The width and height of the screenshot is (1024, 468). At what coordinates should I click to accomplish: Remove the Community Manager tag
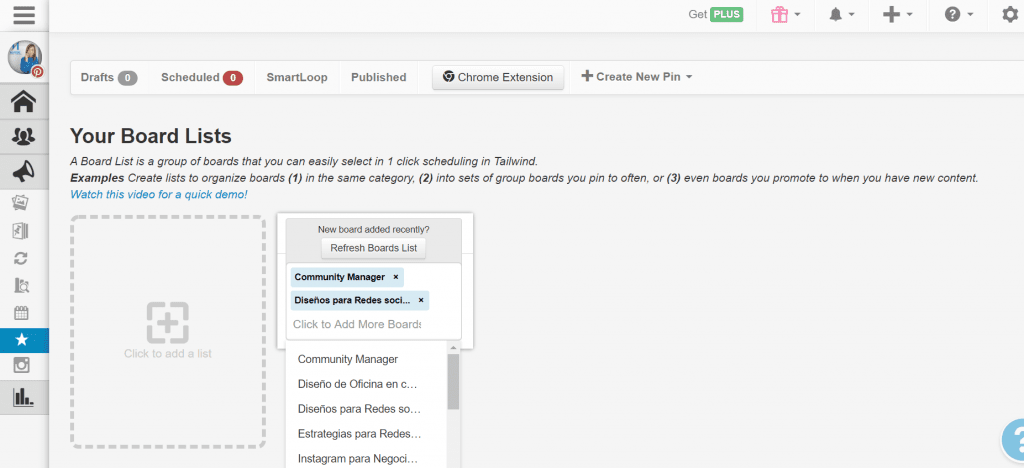tap(396, 277)
